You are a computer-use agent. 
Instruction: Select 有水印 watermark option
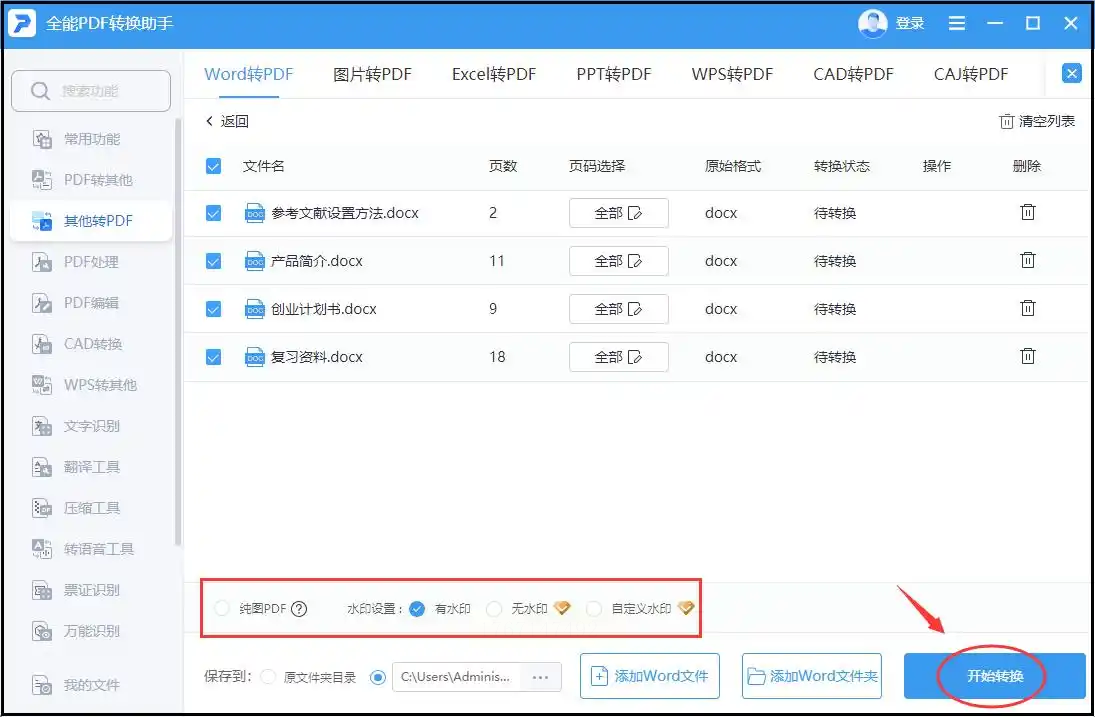coord(417,609)
